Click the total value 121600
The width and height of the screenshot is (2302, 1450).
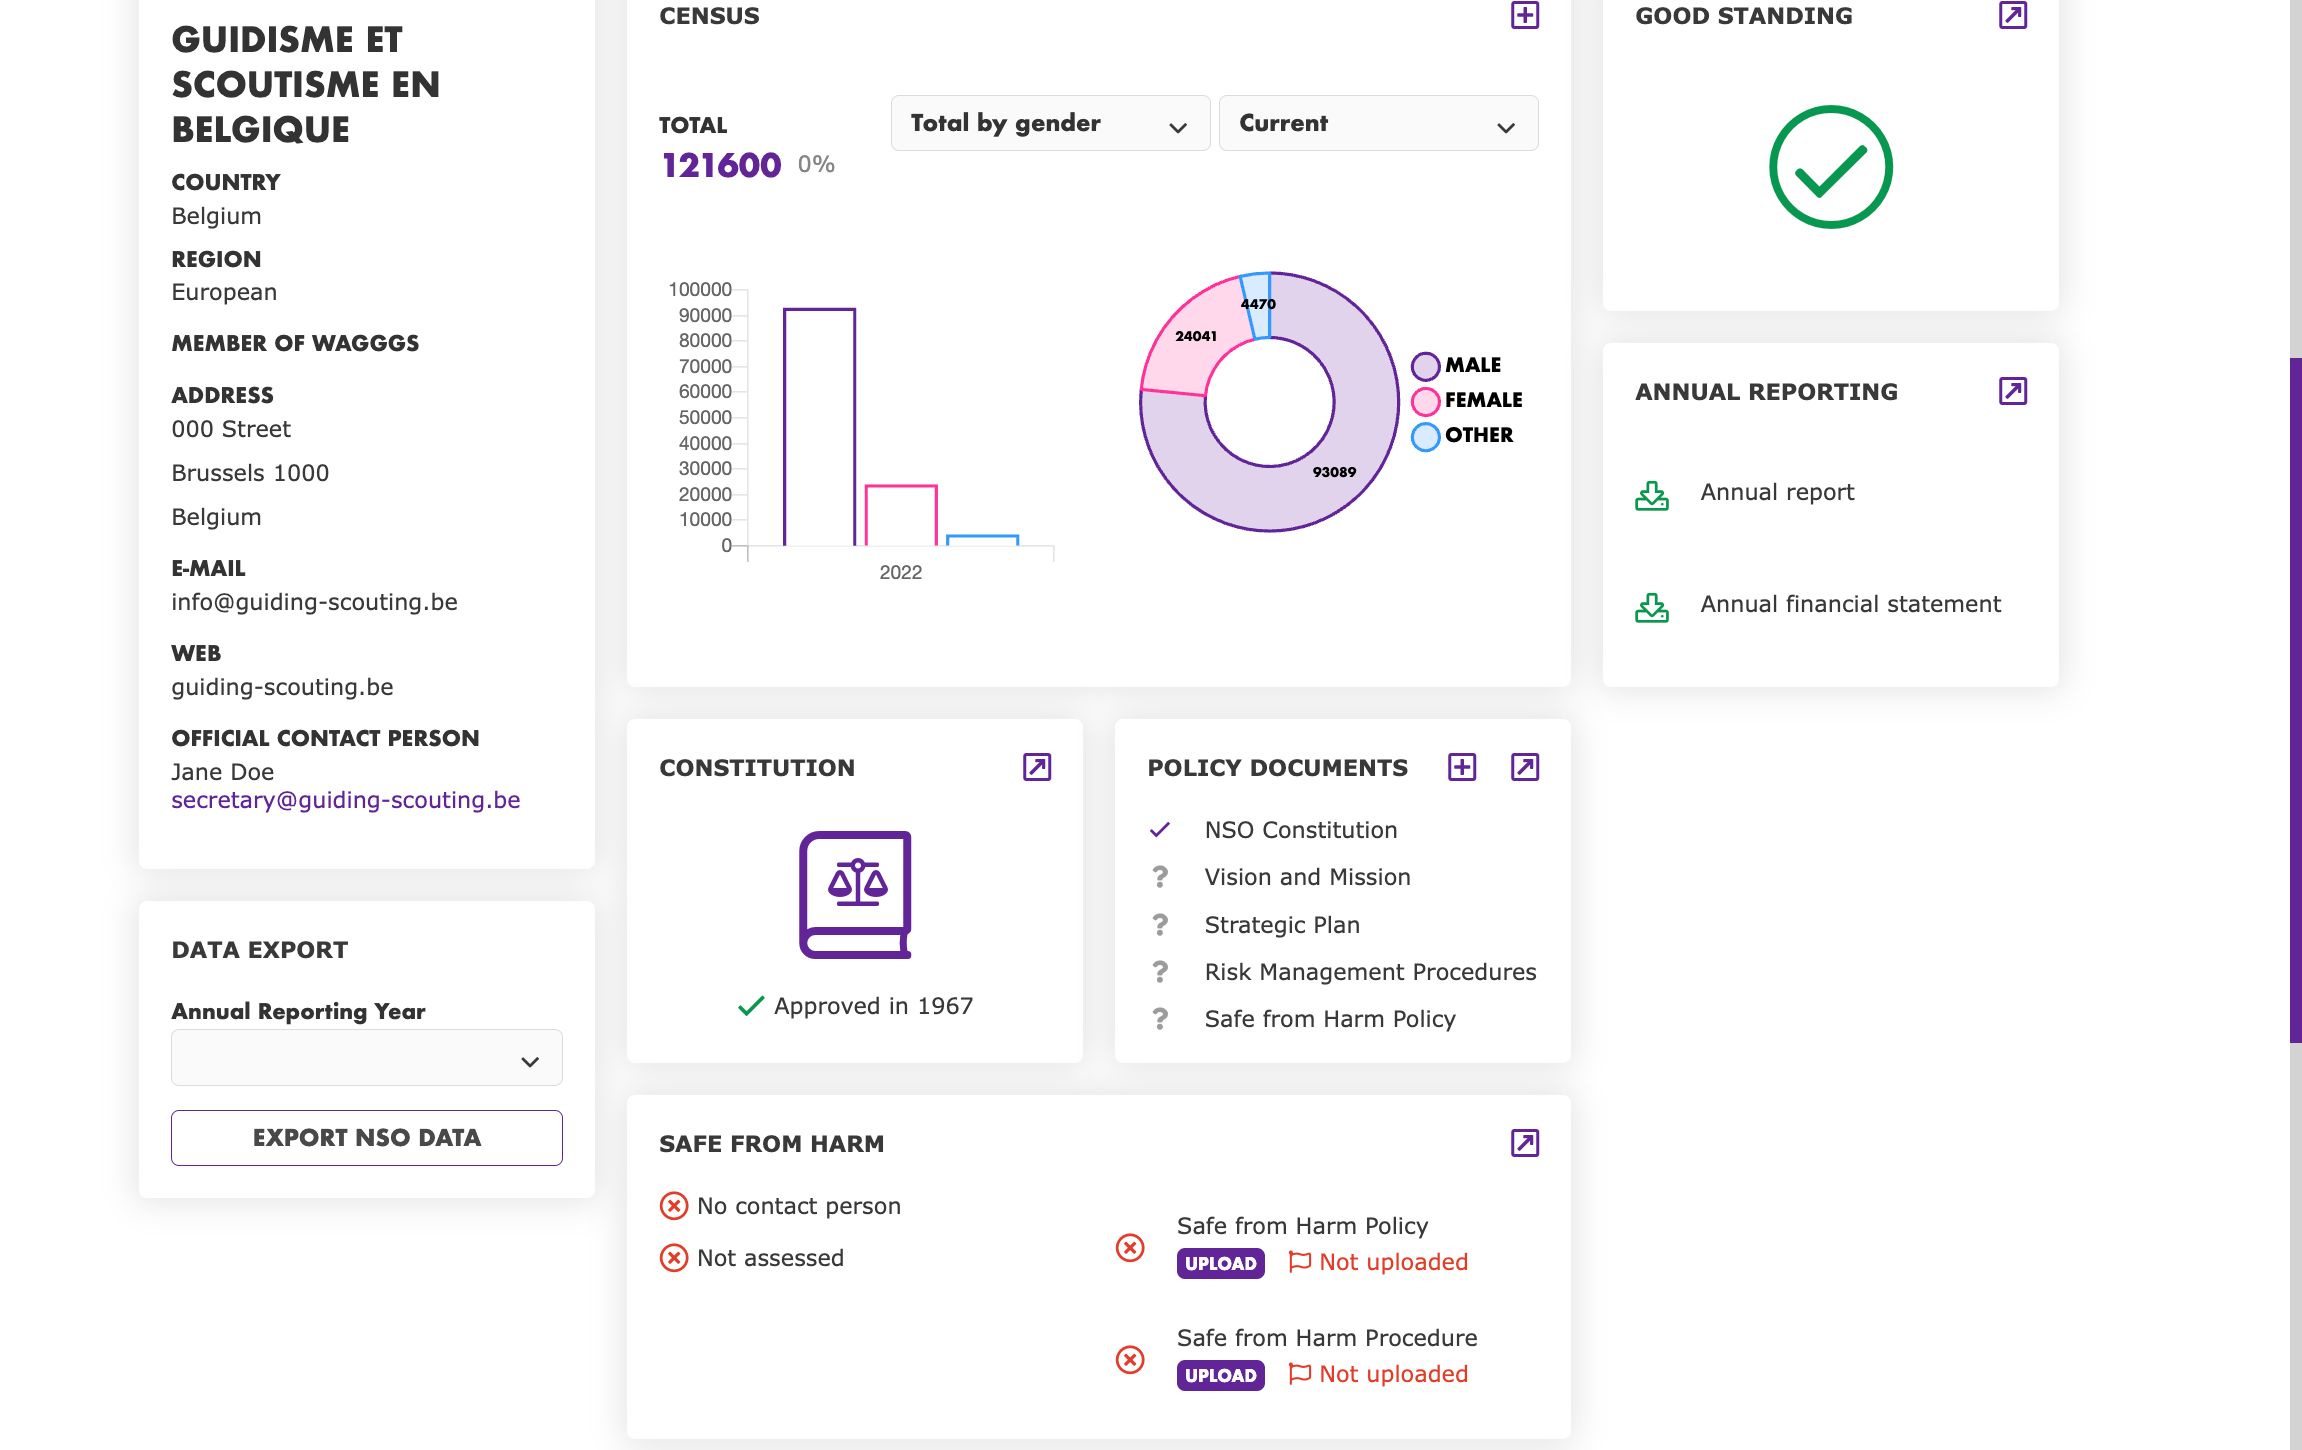(721, 165)
